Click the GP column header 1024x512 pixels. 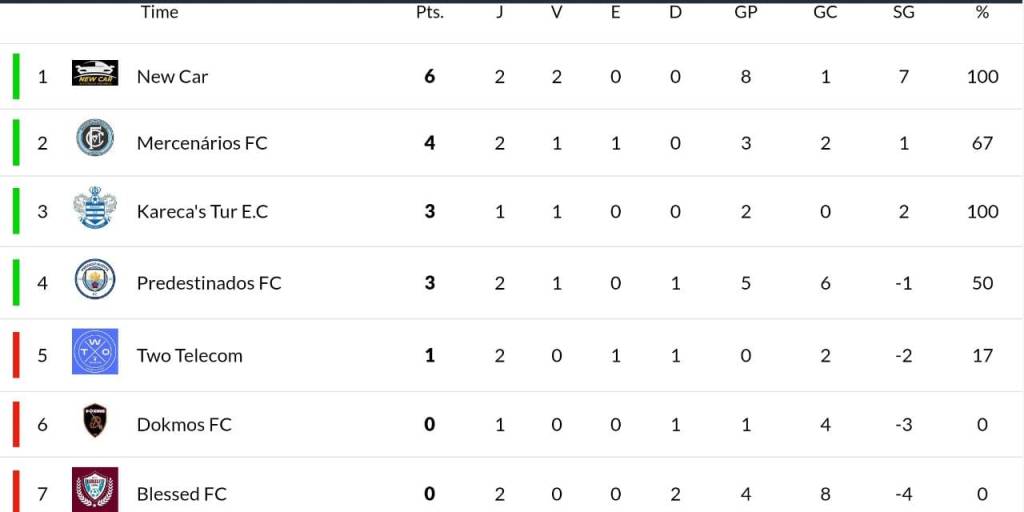746,12
